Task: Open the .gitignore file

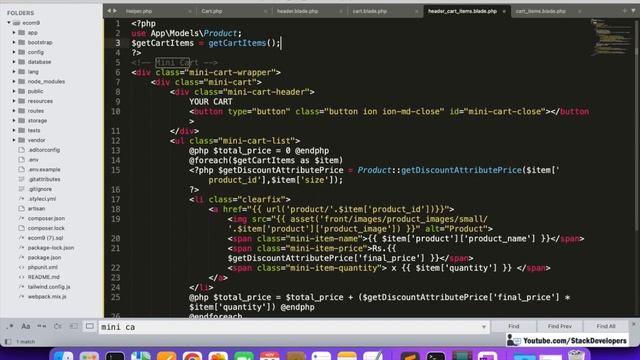Action: [40, 189]
